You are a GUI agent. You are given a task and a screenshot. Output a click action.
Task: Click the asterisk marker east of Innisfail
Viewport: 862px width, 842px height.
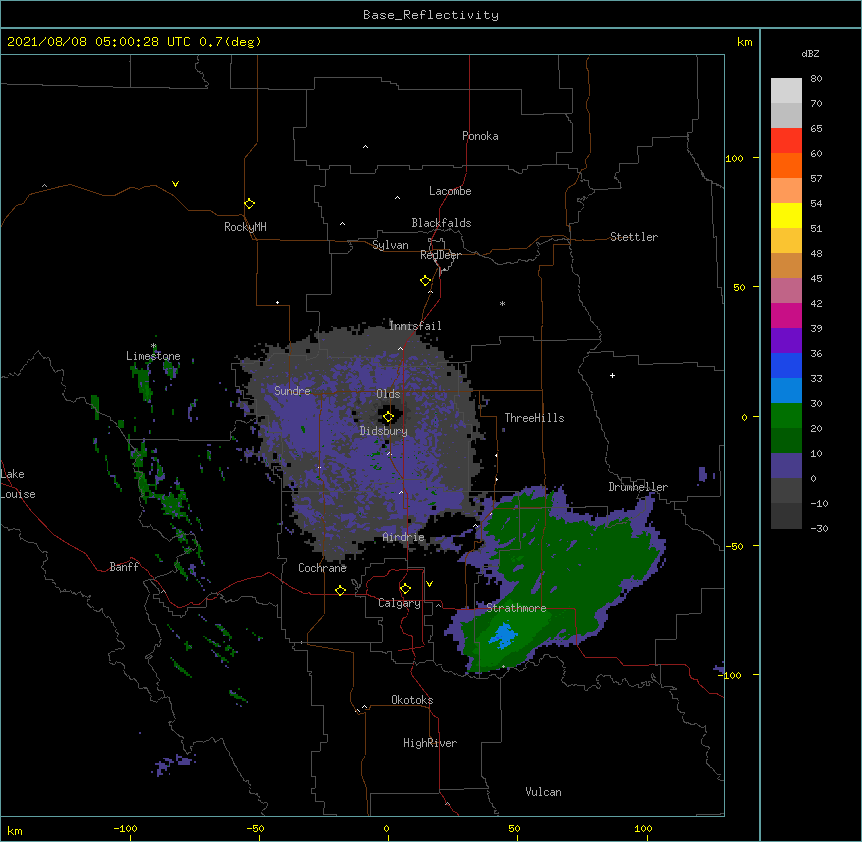pos(502,303)
